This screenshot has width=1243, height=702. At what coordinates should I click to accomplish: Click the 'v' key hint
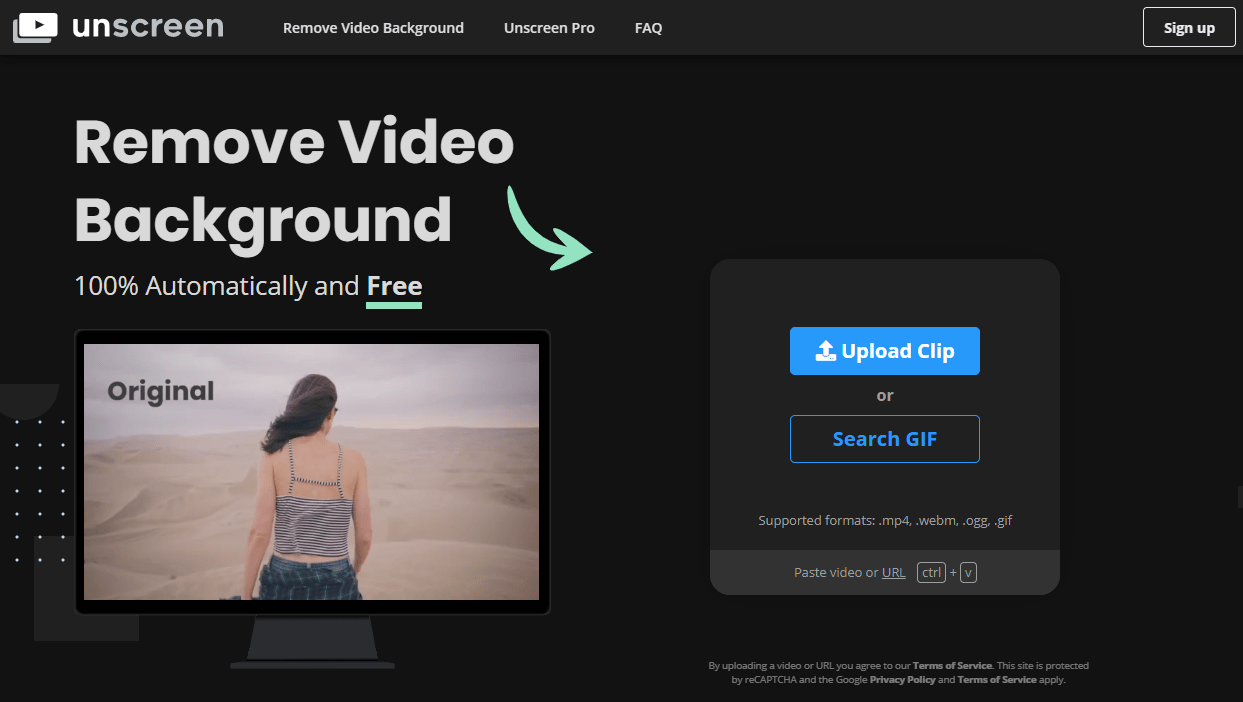click(x=968, y=573)
